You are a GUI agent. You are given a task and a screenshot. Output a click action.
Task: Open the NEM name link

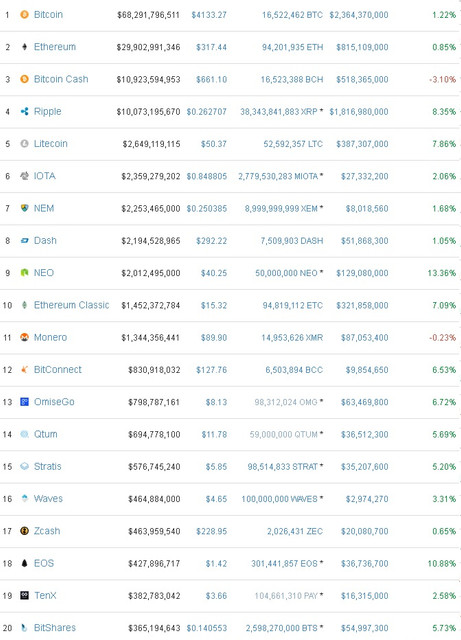tap(44, 208)
